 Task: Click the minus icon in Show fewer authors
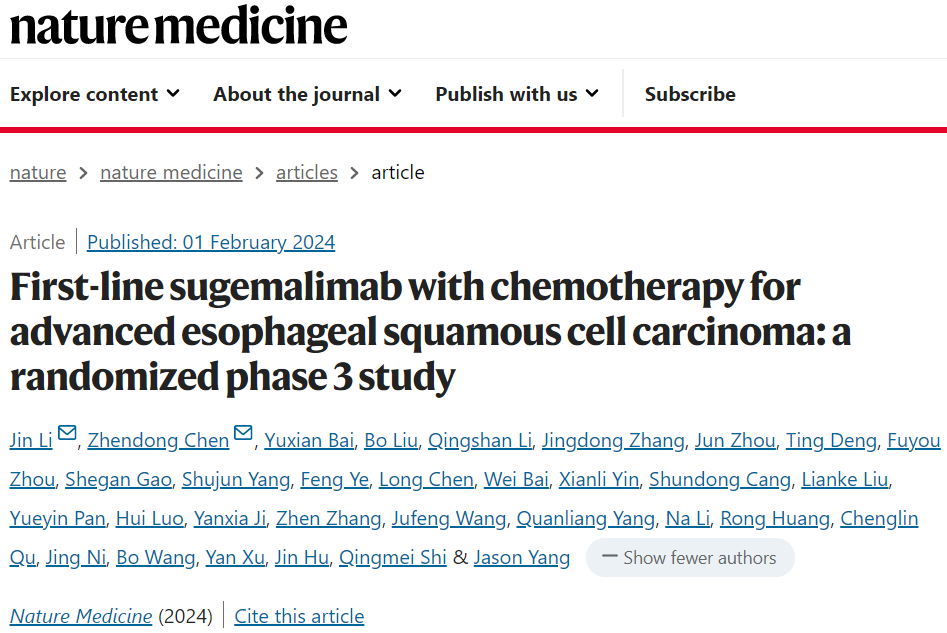pyautogui.click(x=610, y=556)
